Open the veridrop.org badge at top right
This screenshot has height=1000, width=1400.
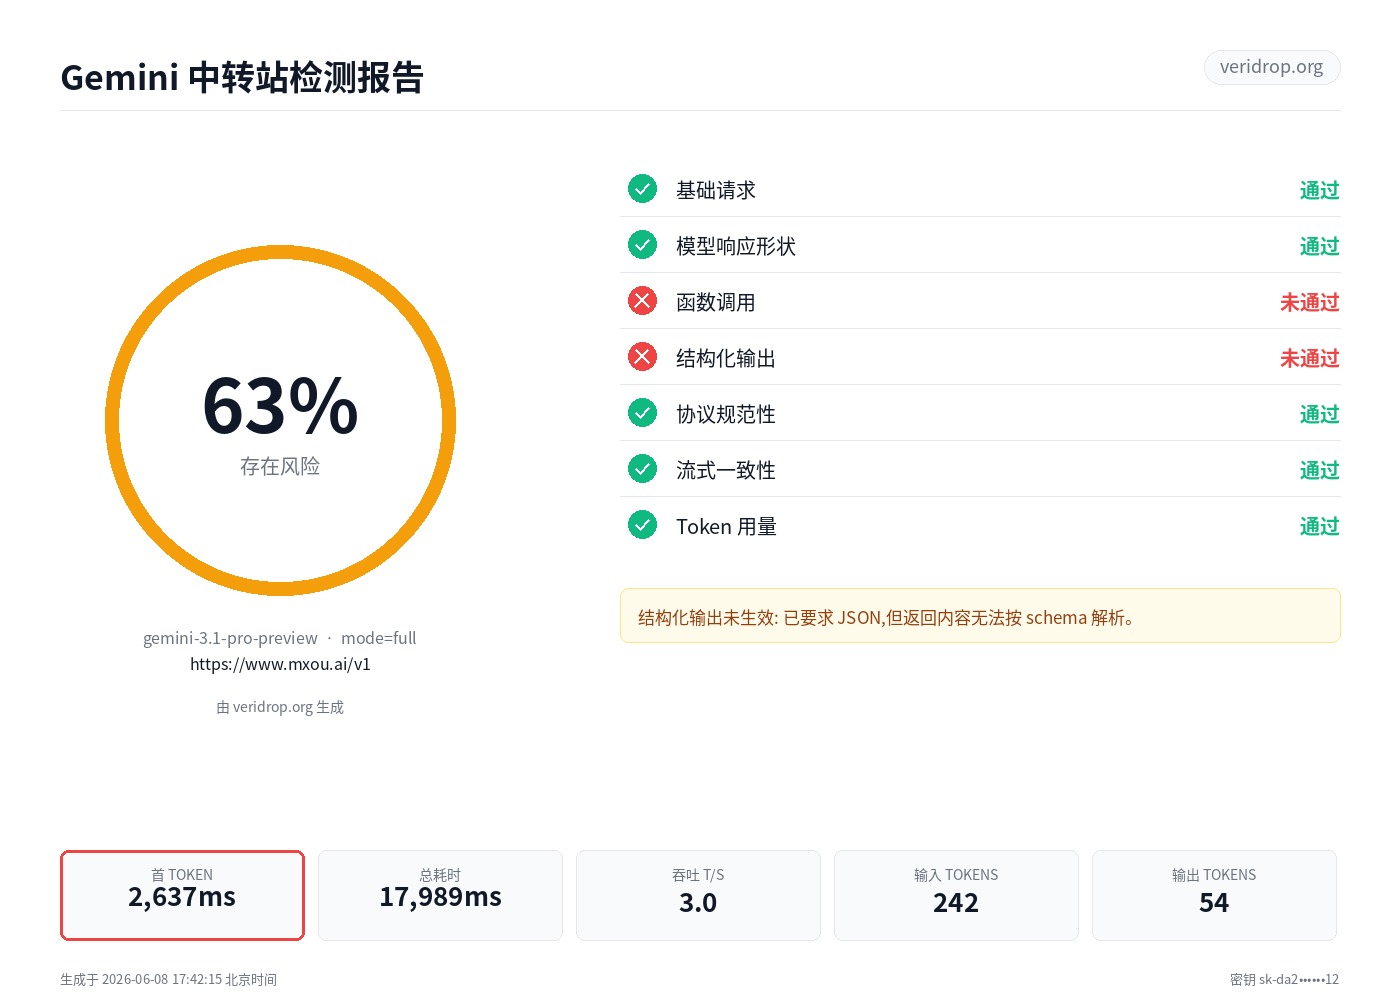click(x=1271, y=67)
